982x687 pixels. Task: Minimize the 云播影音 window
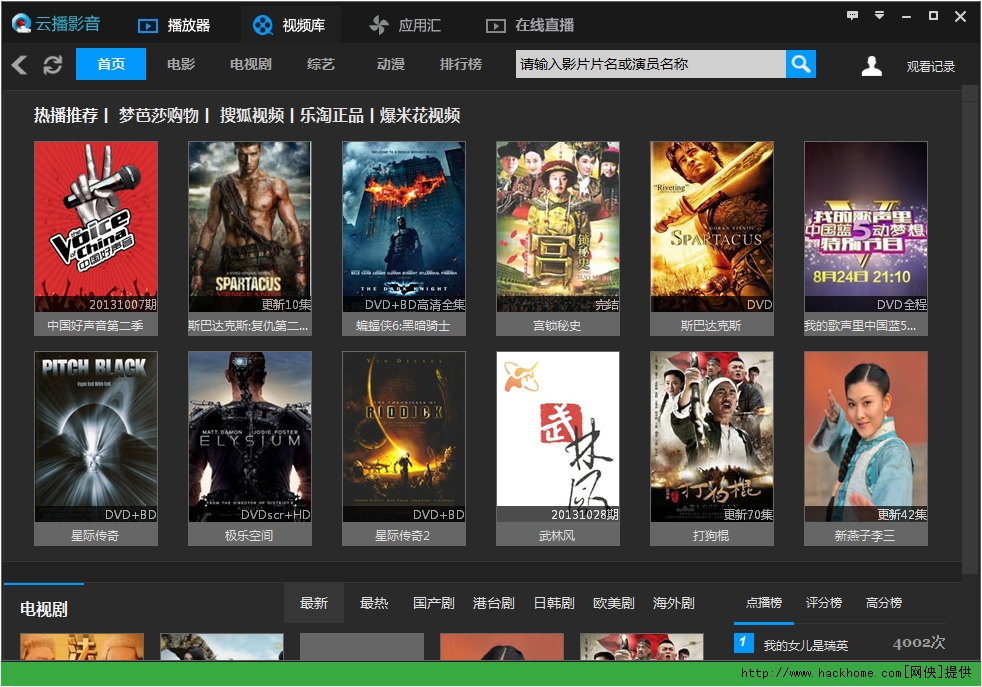point(906,17)
